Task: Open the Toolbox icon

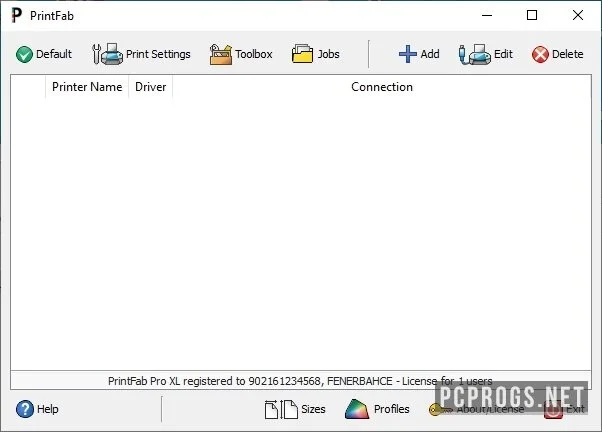Action: 220,54
